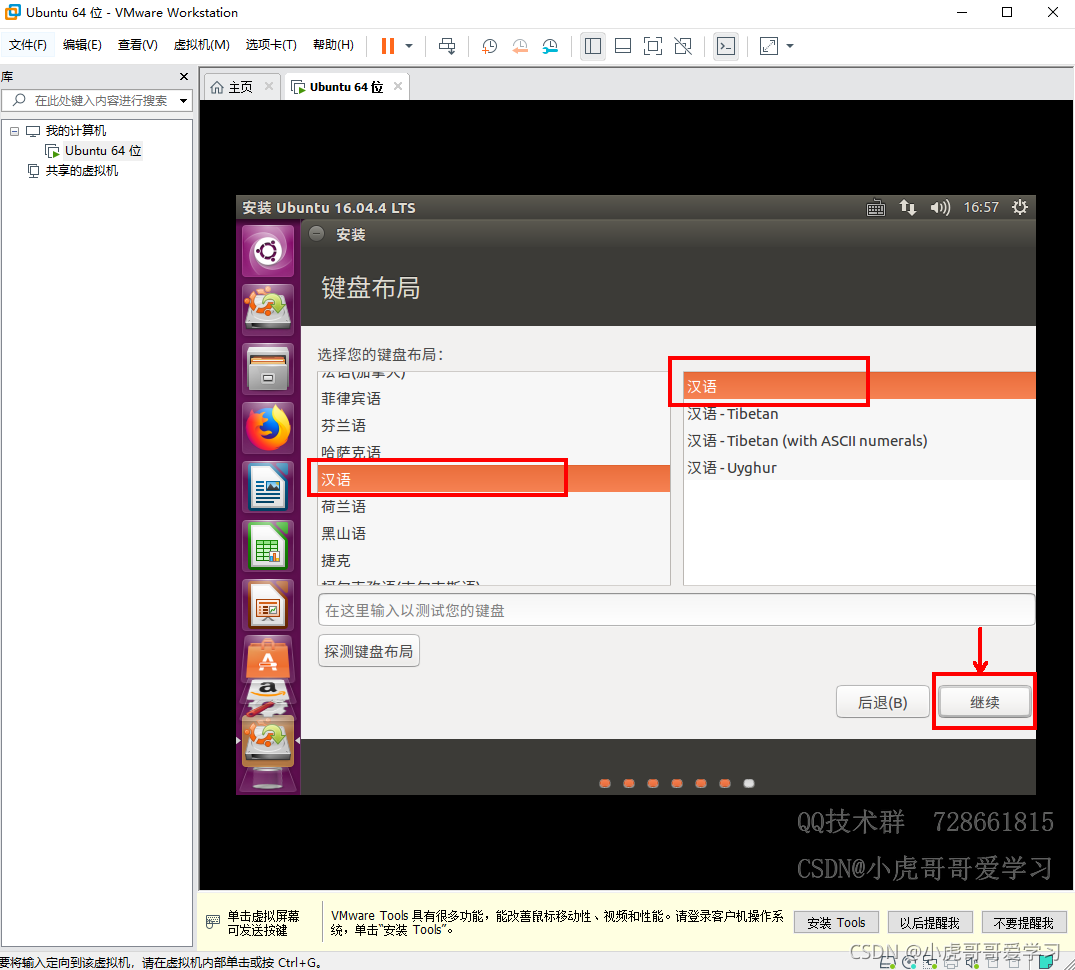Open the 帮助(H) menu

[x=333, y=45]
